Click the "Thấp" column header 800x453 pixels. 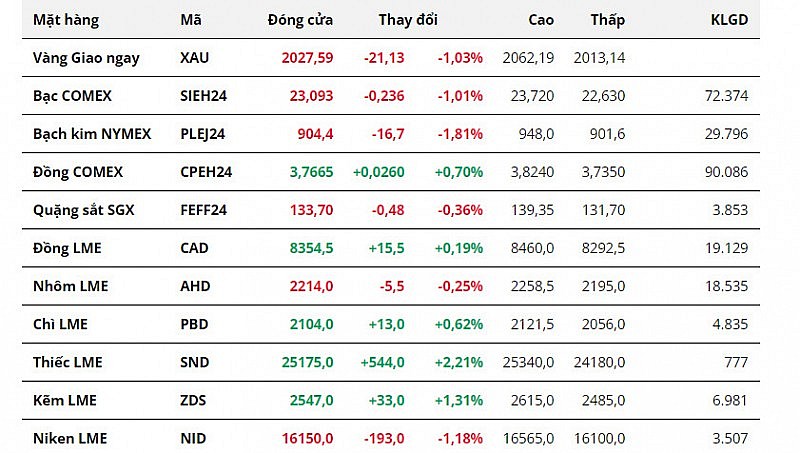(607, 20)
